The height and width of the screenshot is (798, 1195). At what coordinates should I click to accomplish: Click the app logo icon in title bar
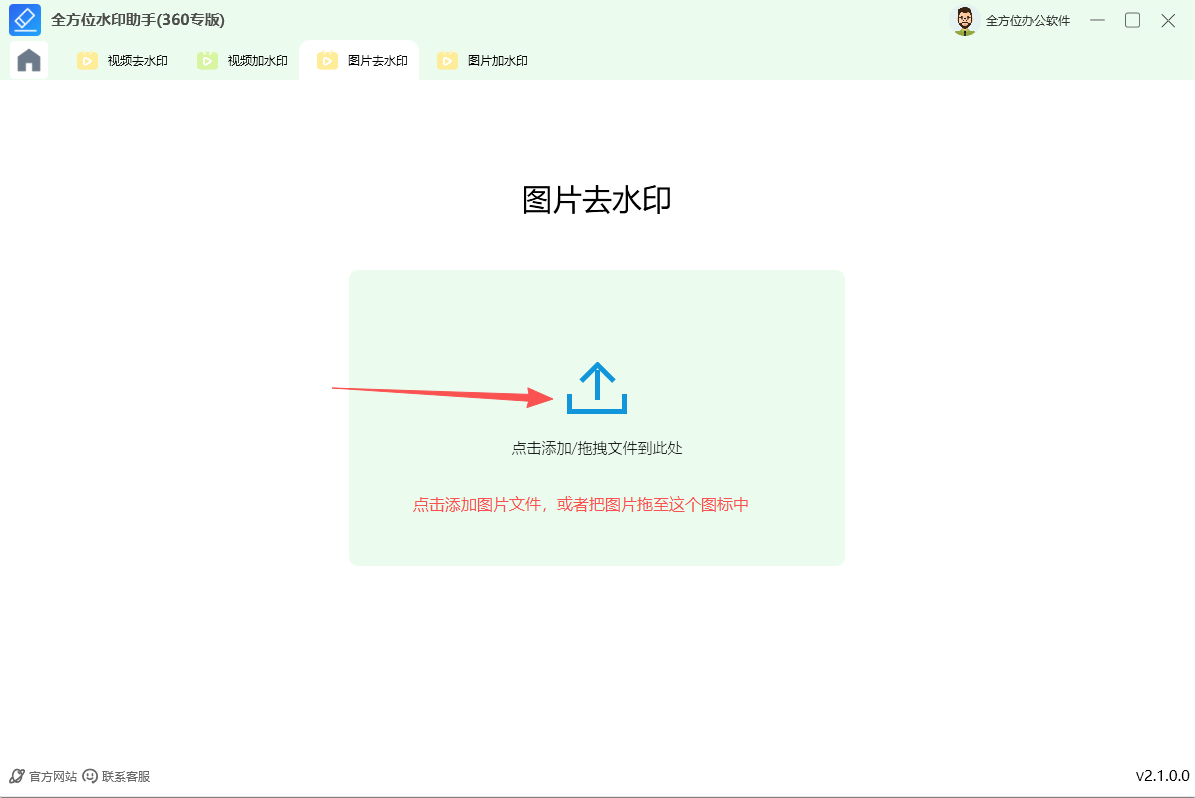[x=25, y=19]
